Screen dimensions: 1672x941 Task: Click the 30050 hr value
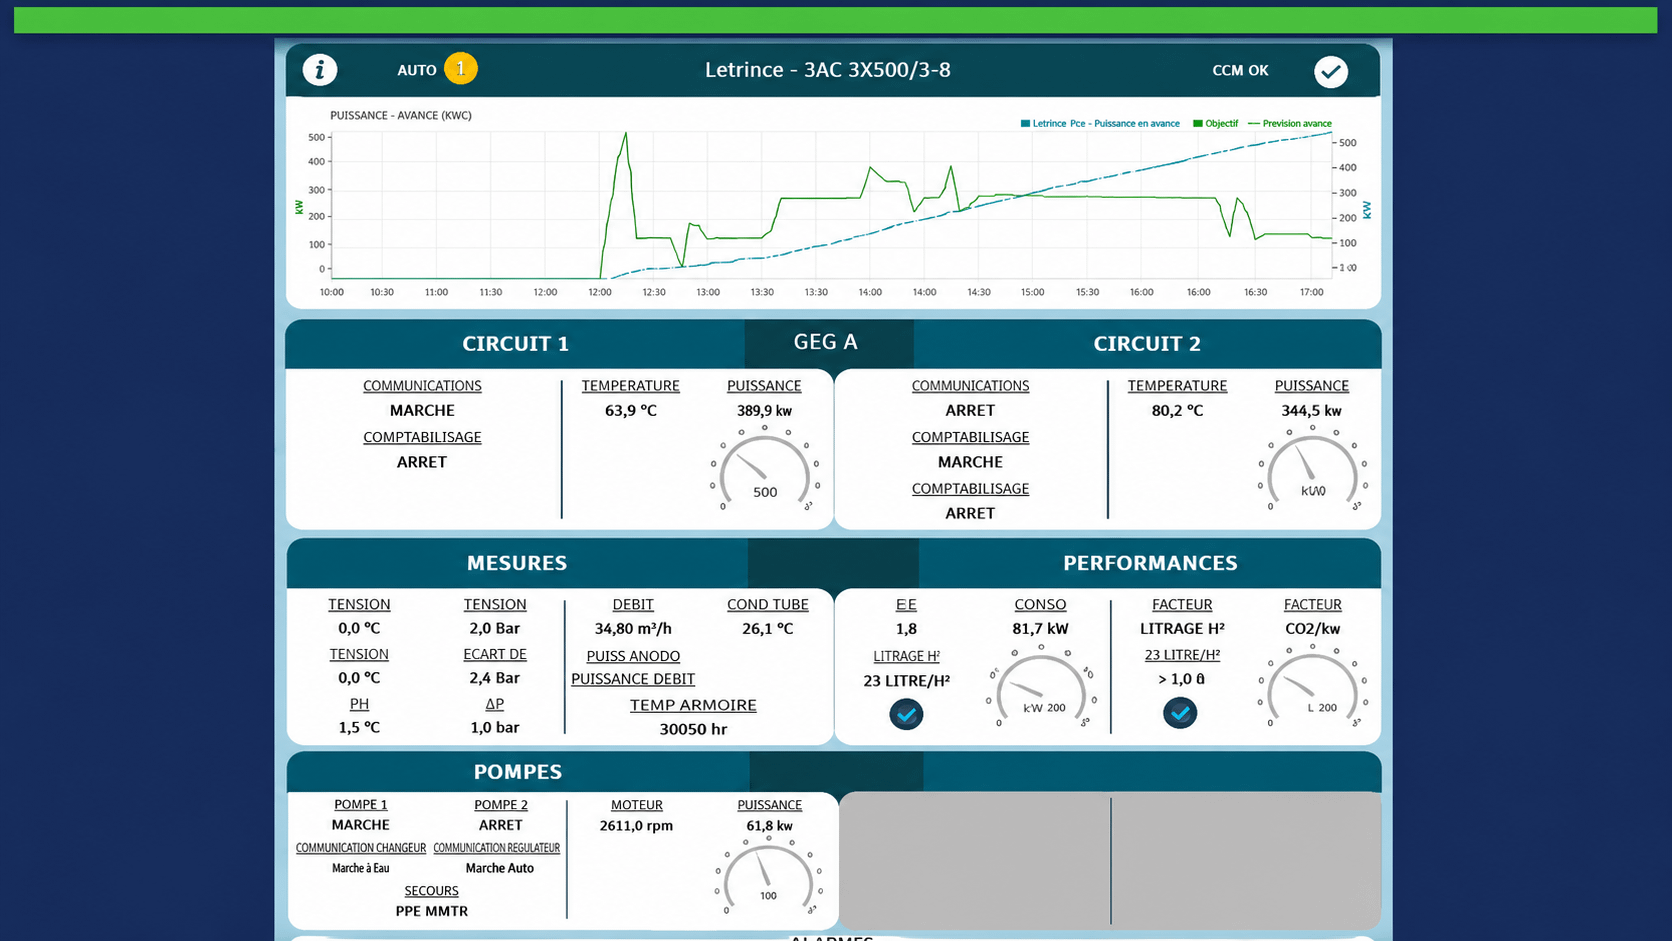click(693, 729)
